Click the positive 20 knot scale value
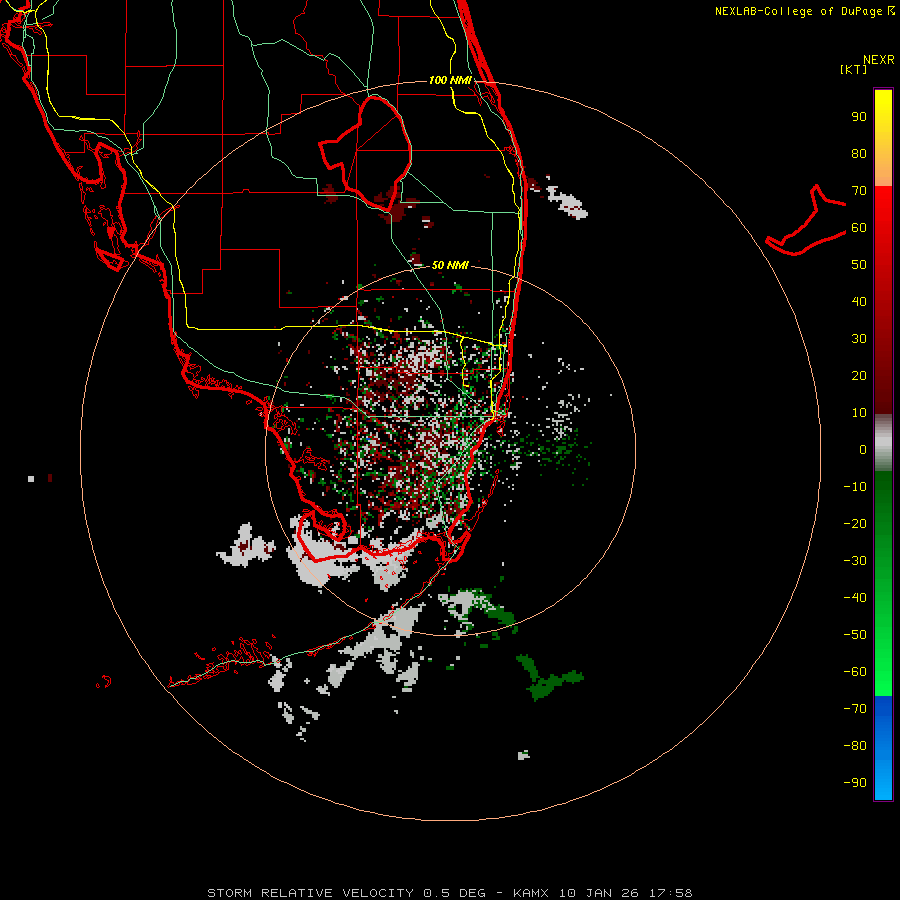Viewport: 900px width, 900px height. [859, 376]
